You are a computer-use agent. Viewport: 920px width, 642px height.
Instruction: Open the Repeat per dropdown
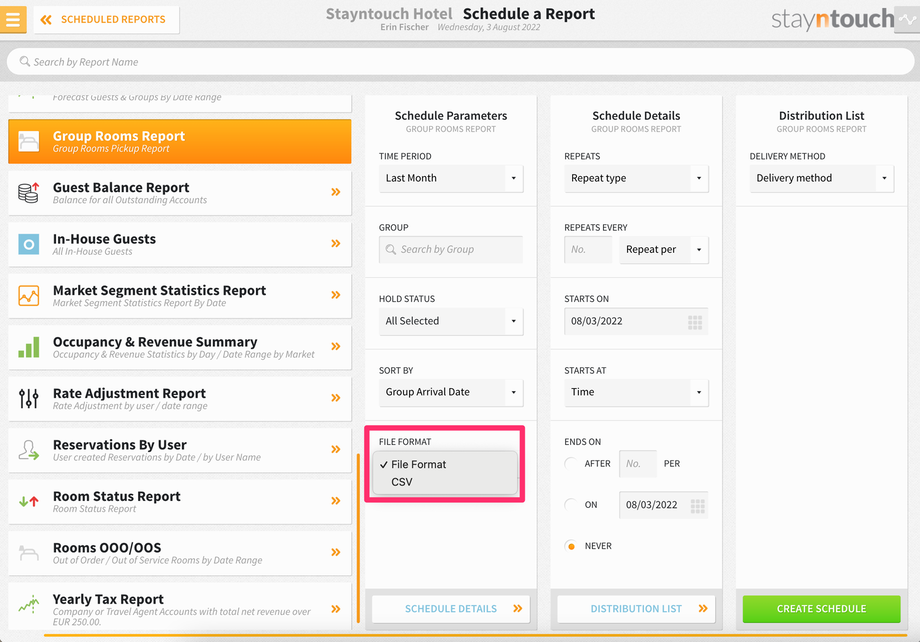[664, 249]
